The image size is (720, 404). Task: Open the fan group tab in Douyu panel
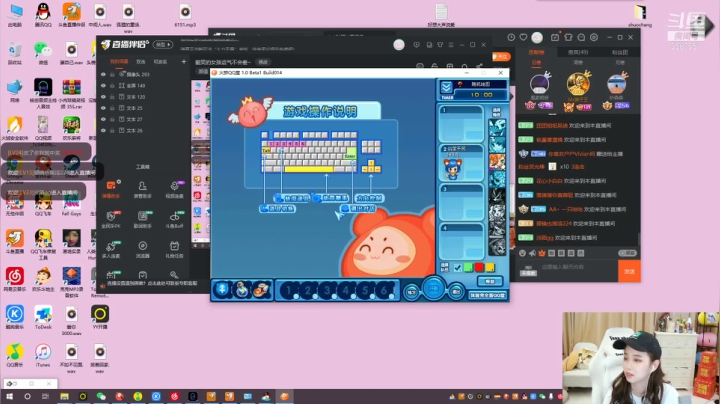[x=620, y=52]
